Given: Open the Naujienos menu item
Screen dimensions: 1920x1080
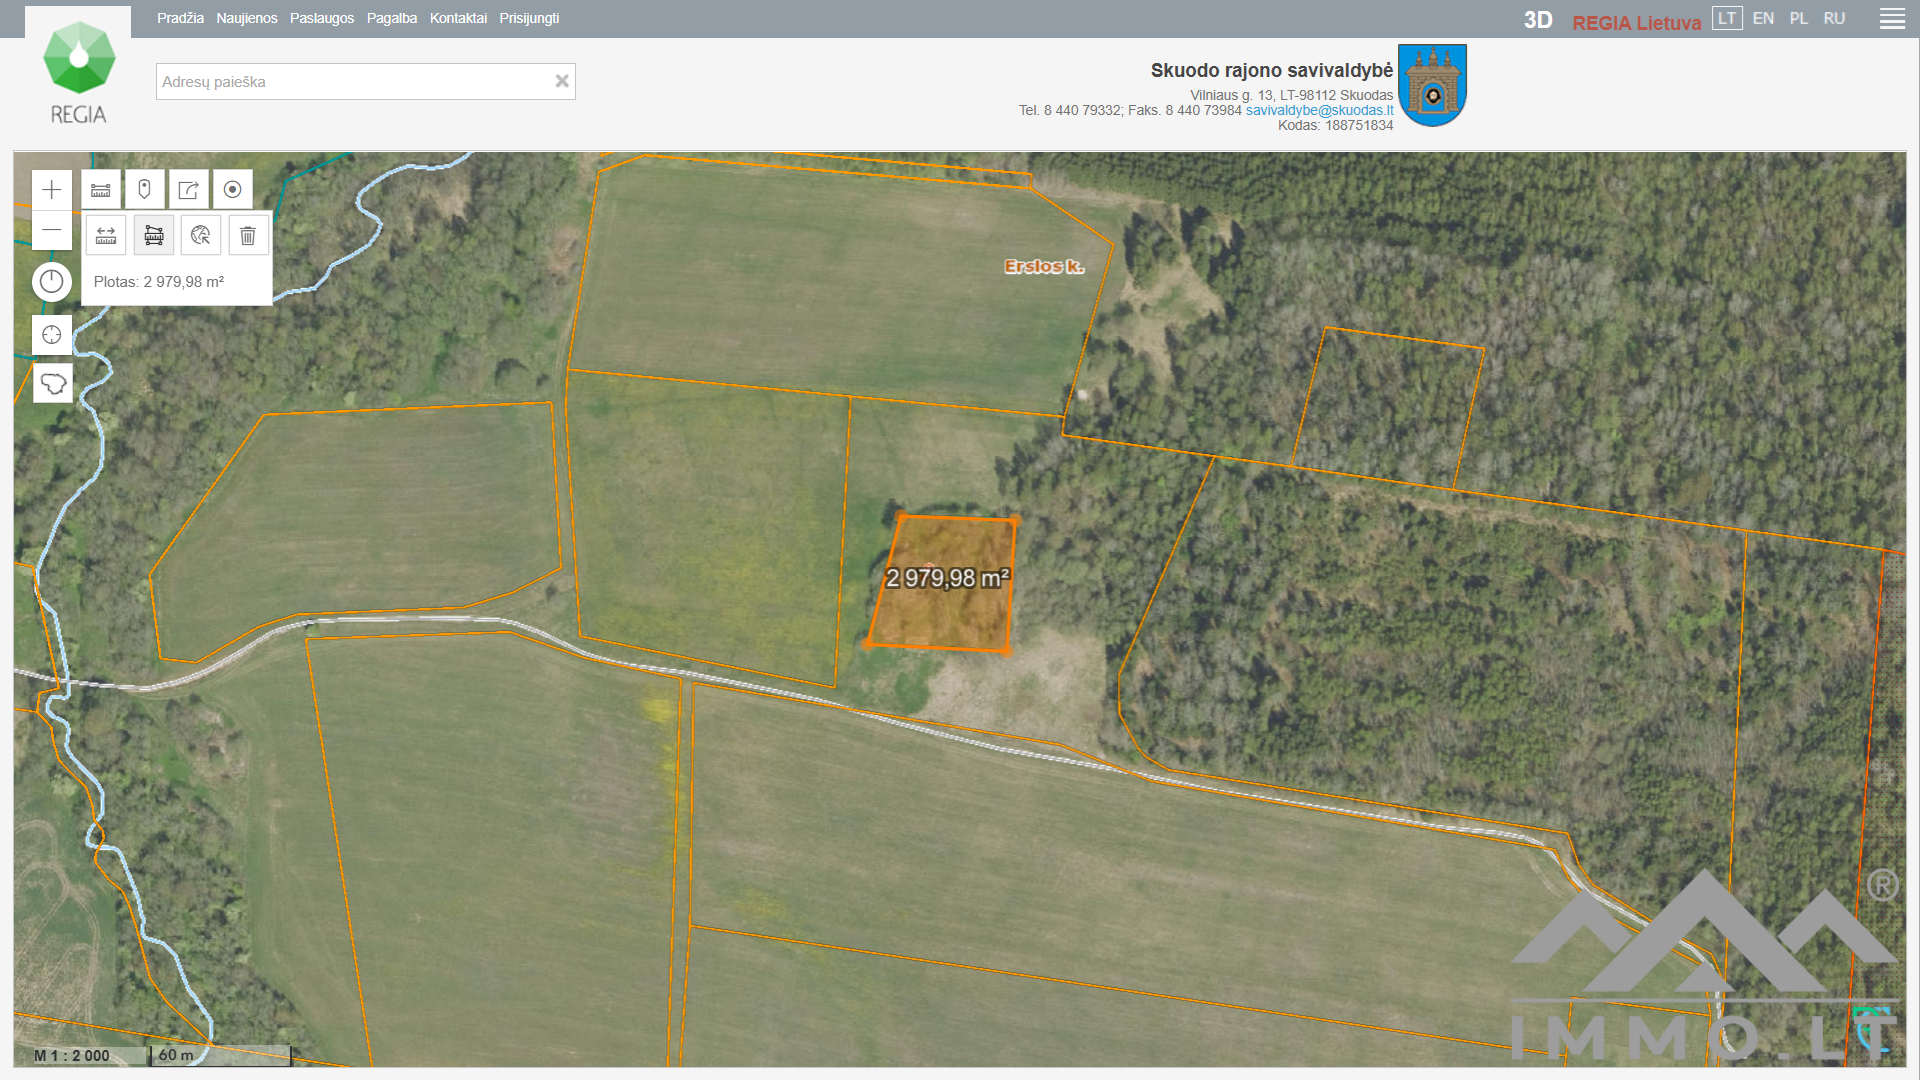Looking at the screenshot, I should [246, 19].
